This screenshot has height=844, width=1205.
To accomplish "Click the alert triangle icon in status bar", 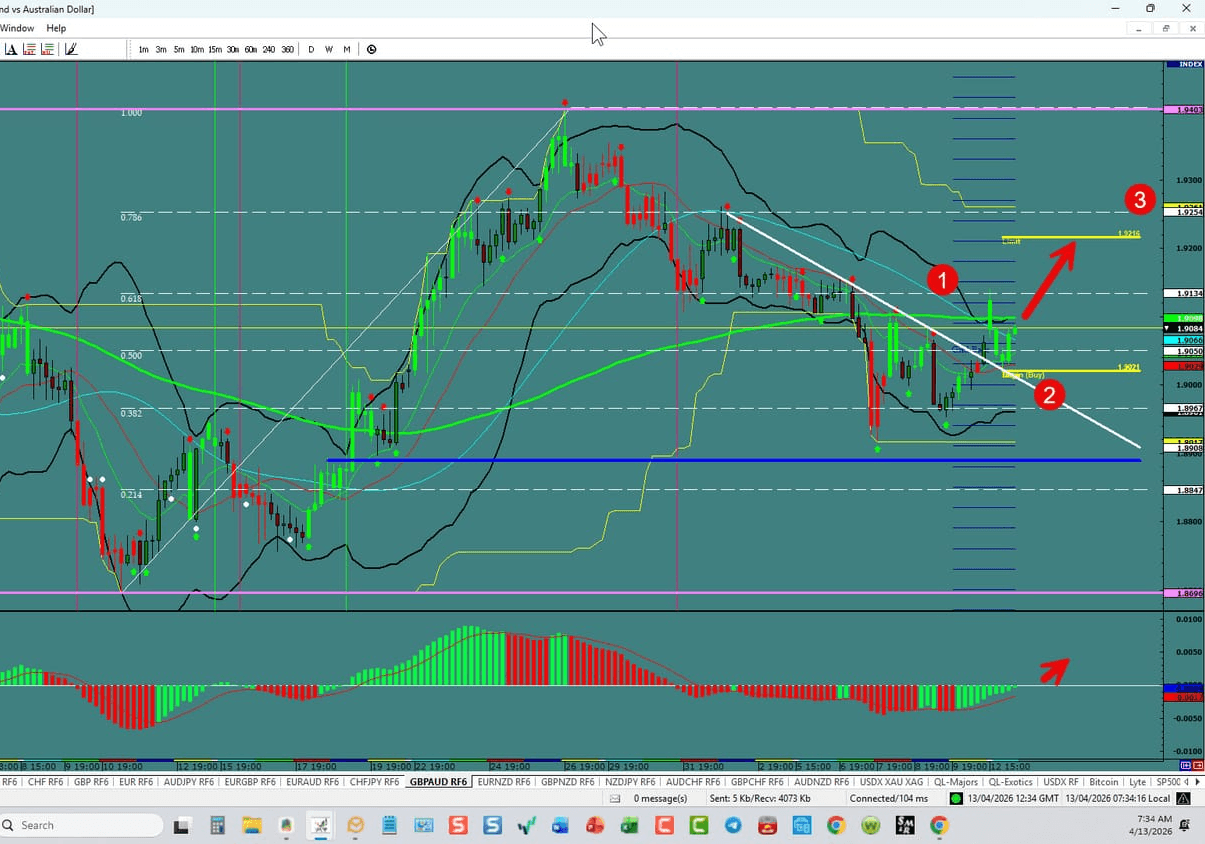I will click(1184, 798).
